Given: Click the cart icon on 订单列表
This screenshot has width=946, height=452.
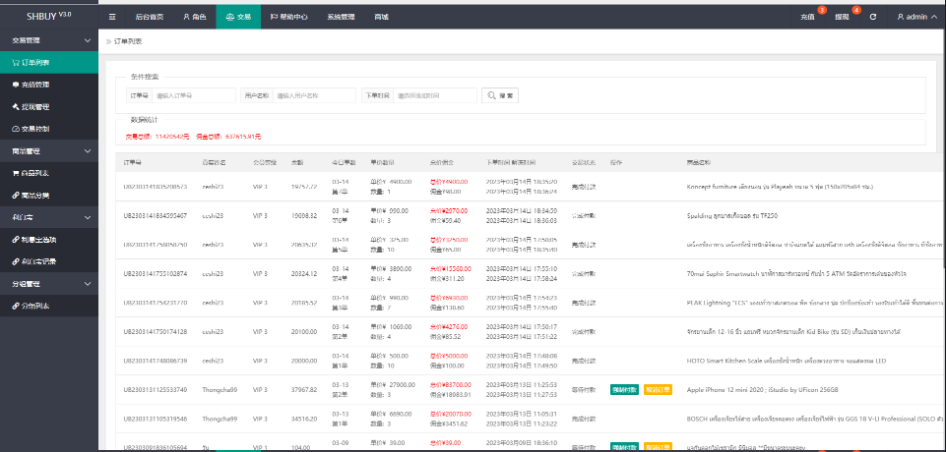Looking at the screenshot, I should tap(16, 62).
